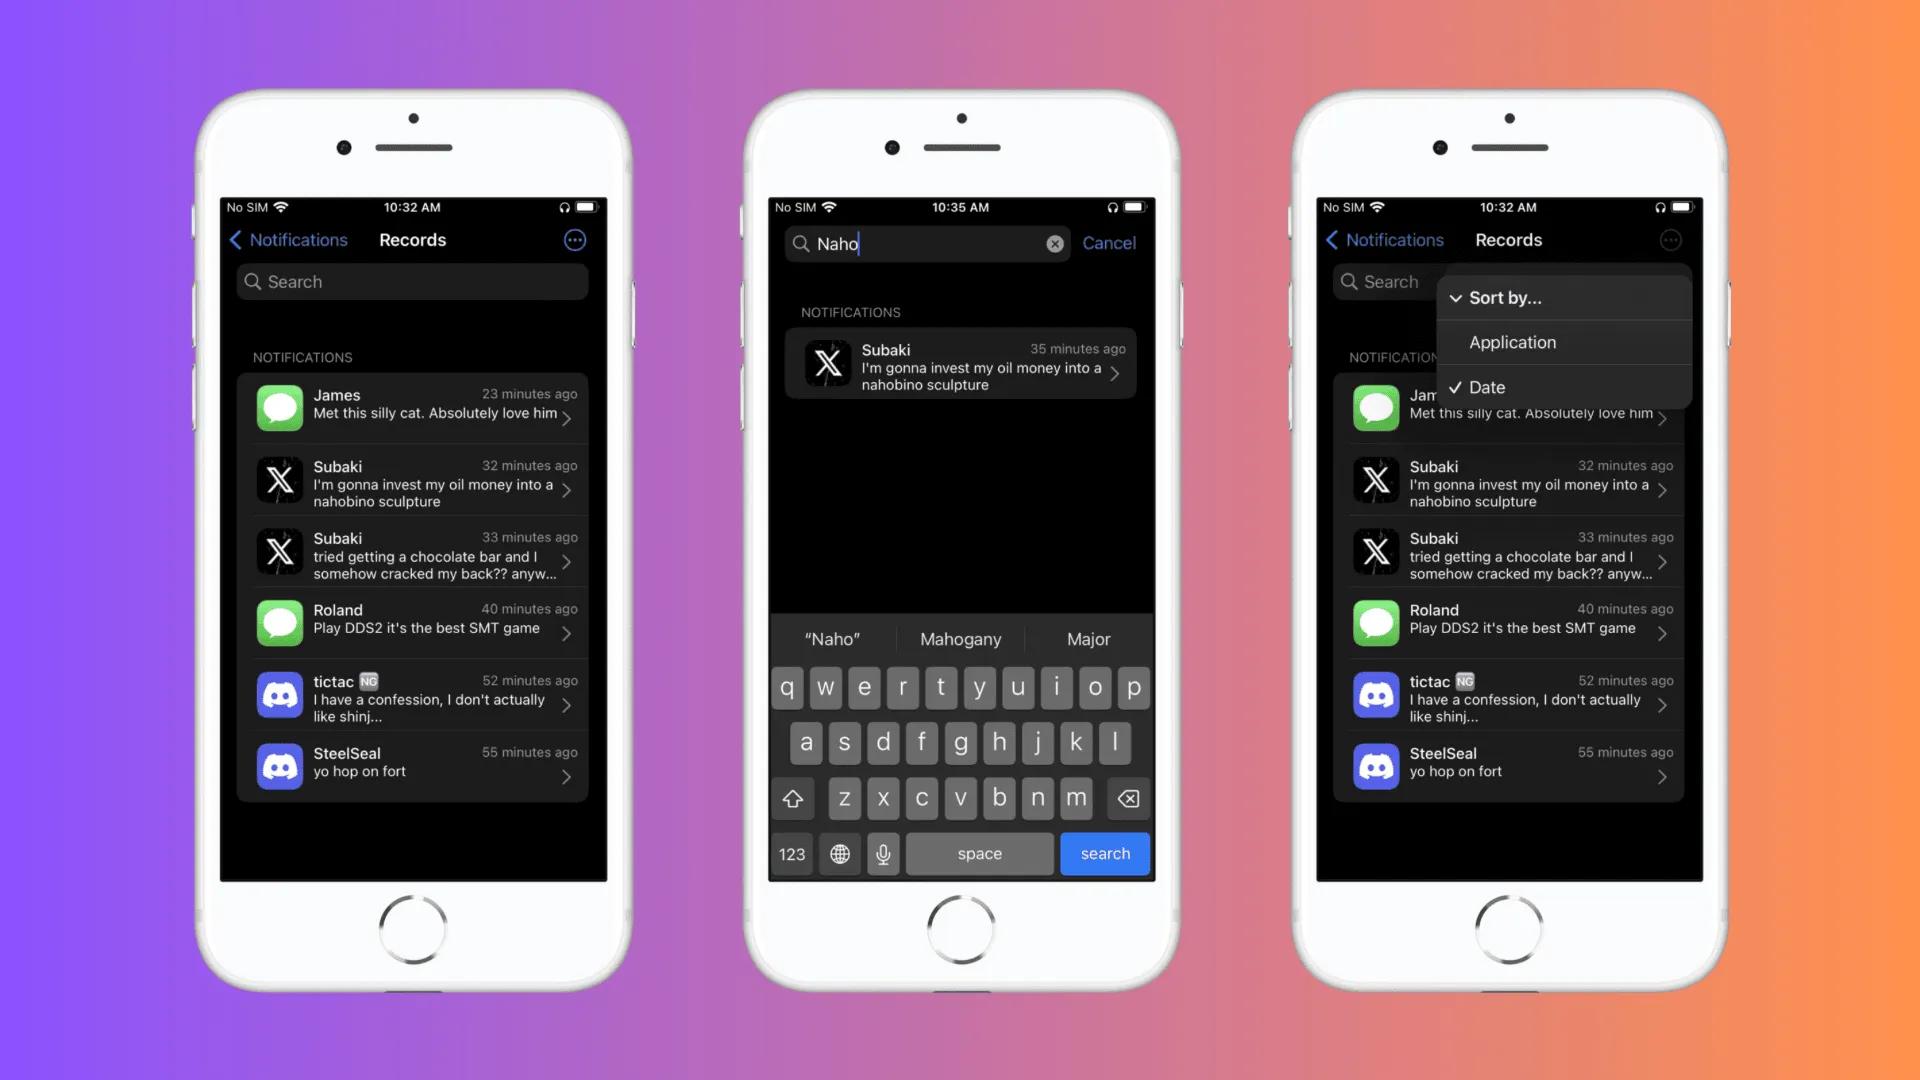Tap Cancel button to dismiss search
This screenshot has width=1920, height=1080.
coord(1110,243)
